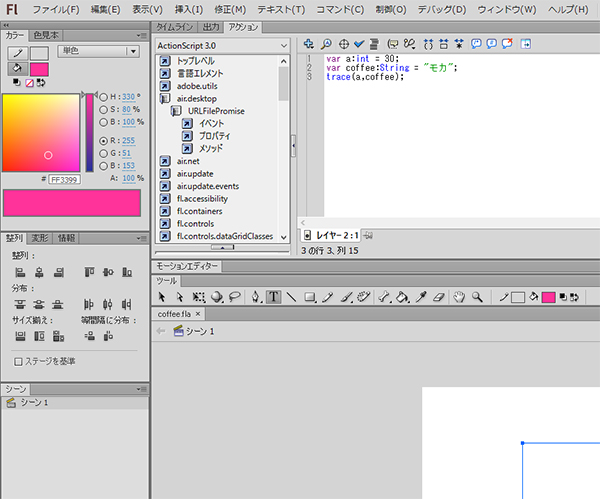Select the Pencil tool
The height and width of the screenshot is (499, 600).
click(x=328, y=297)
